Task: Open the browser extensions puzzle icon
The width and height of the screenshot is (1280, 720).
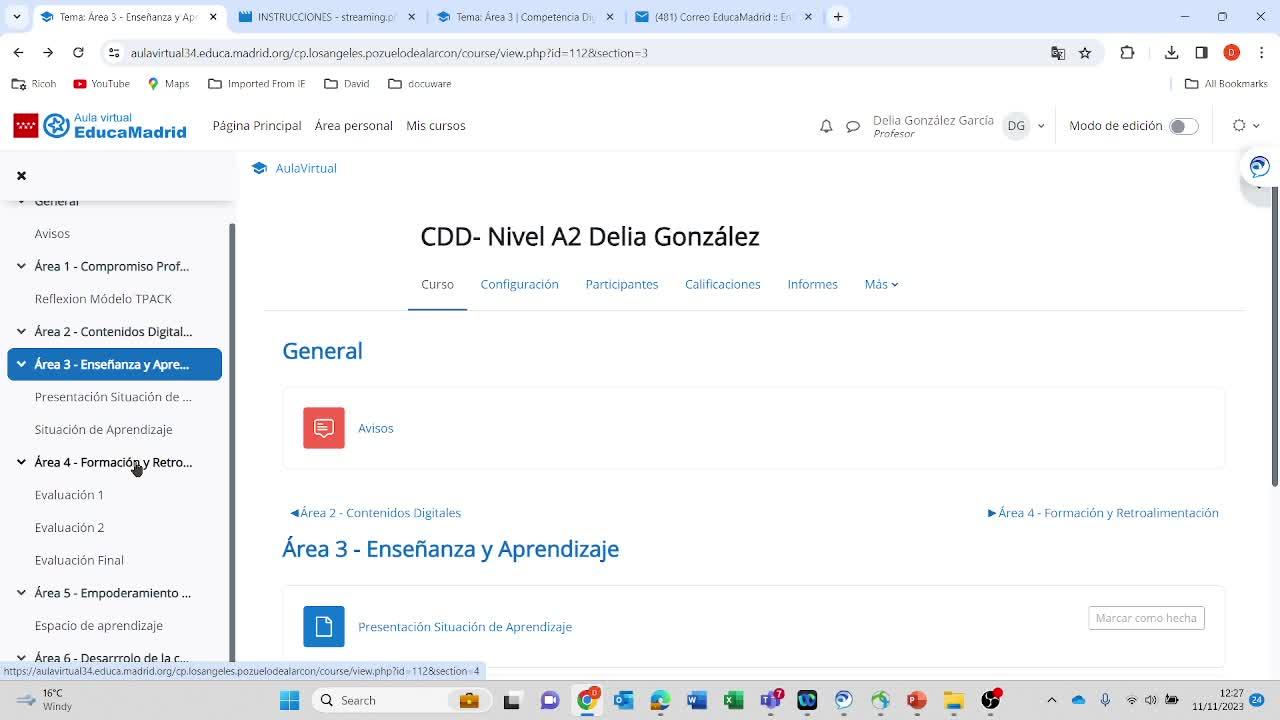Action: (x=1127, y=53)
